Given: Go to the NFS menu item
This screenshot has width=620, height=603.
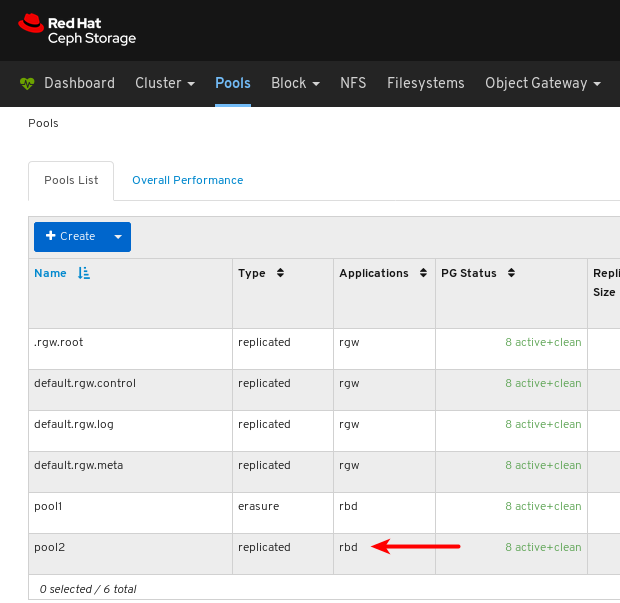Looking at the screenshot, I should [x=353, y=84].
